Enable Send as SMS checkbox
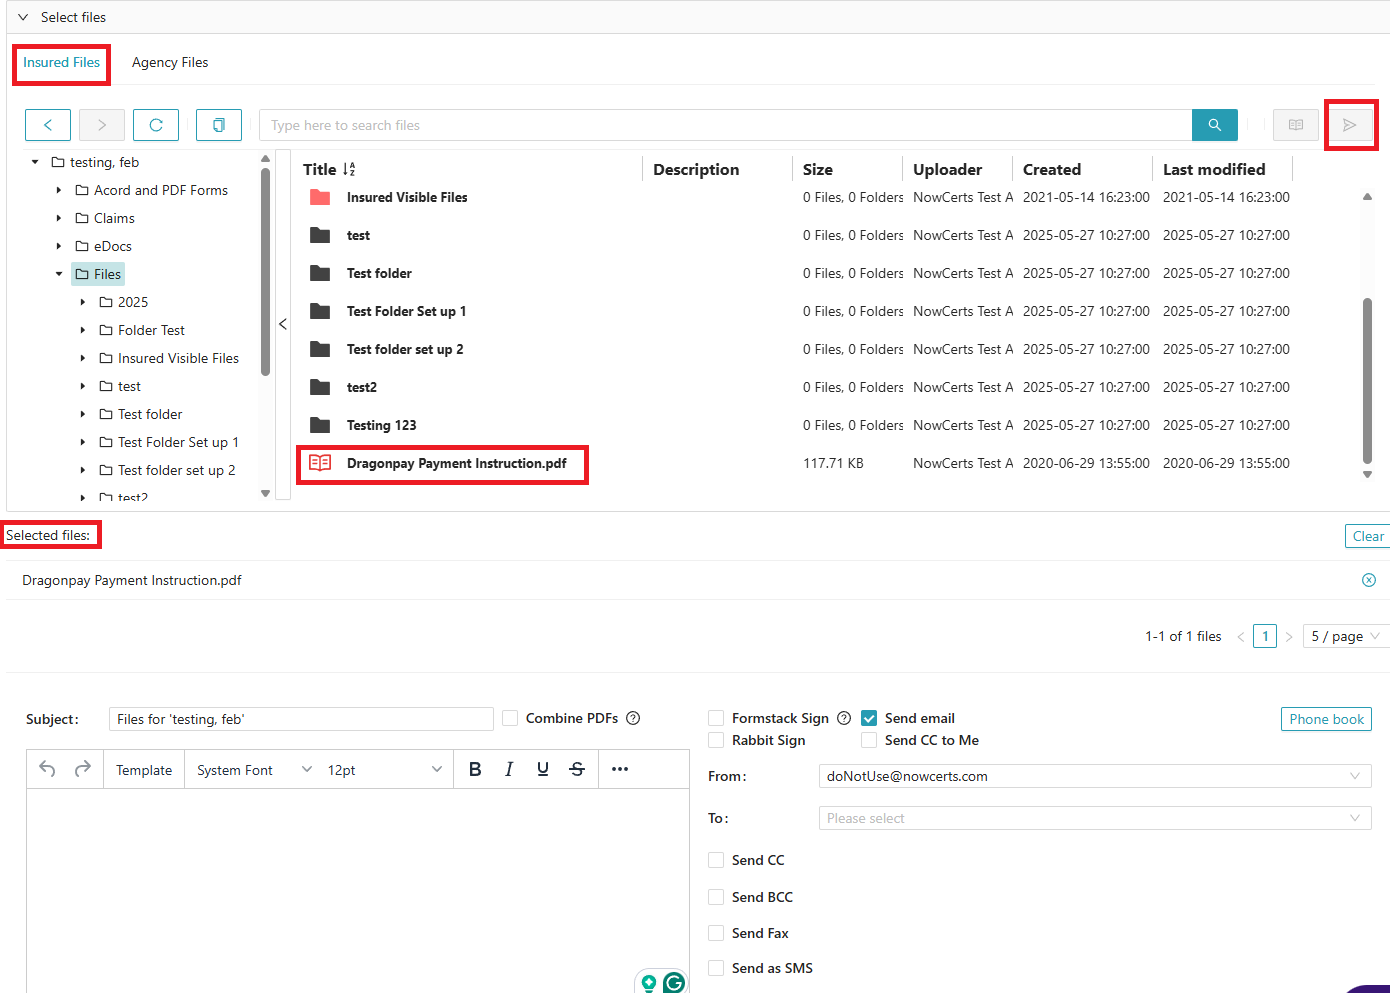1390x993 pixels. click(716, 968)
